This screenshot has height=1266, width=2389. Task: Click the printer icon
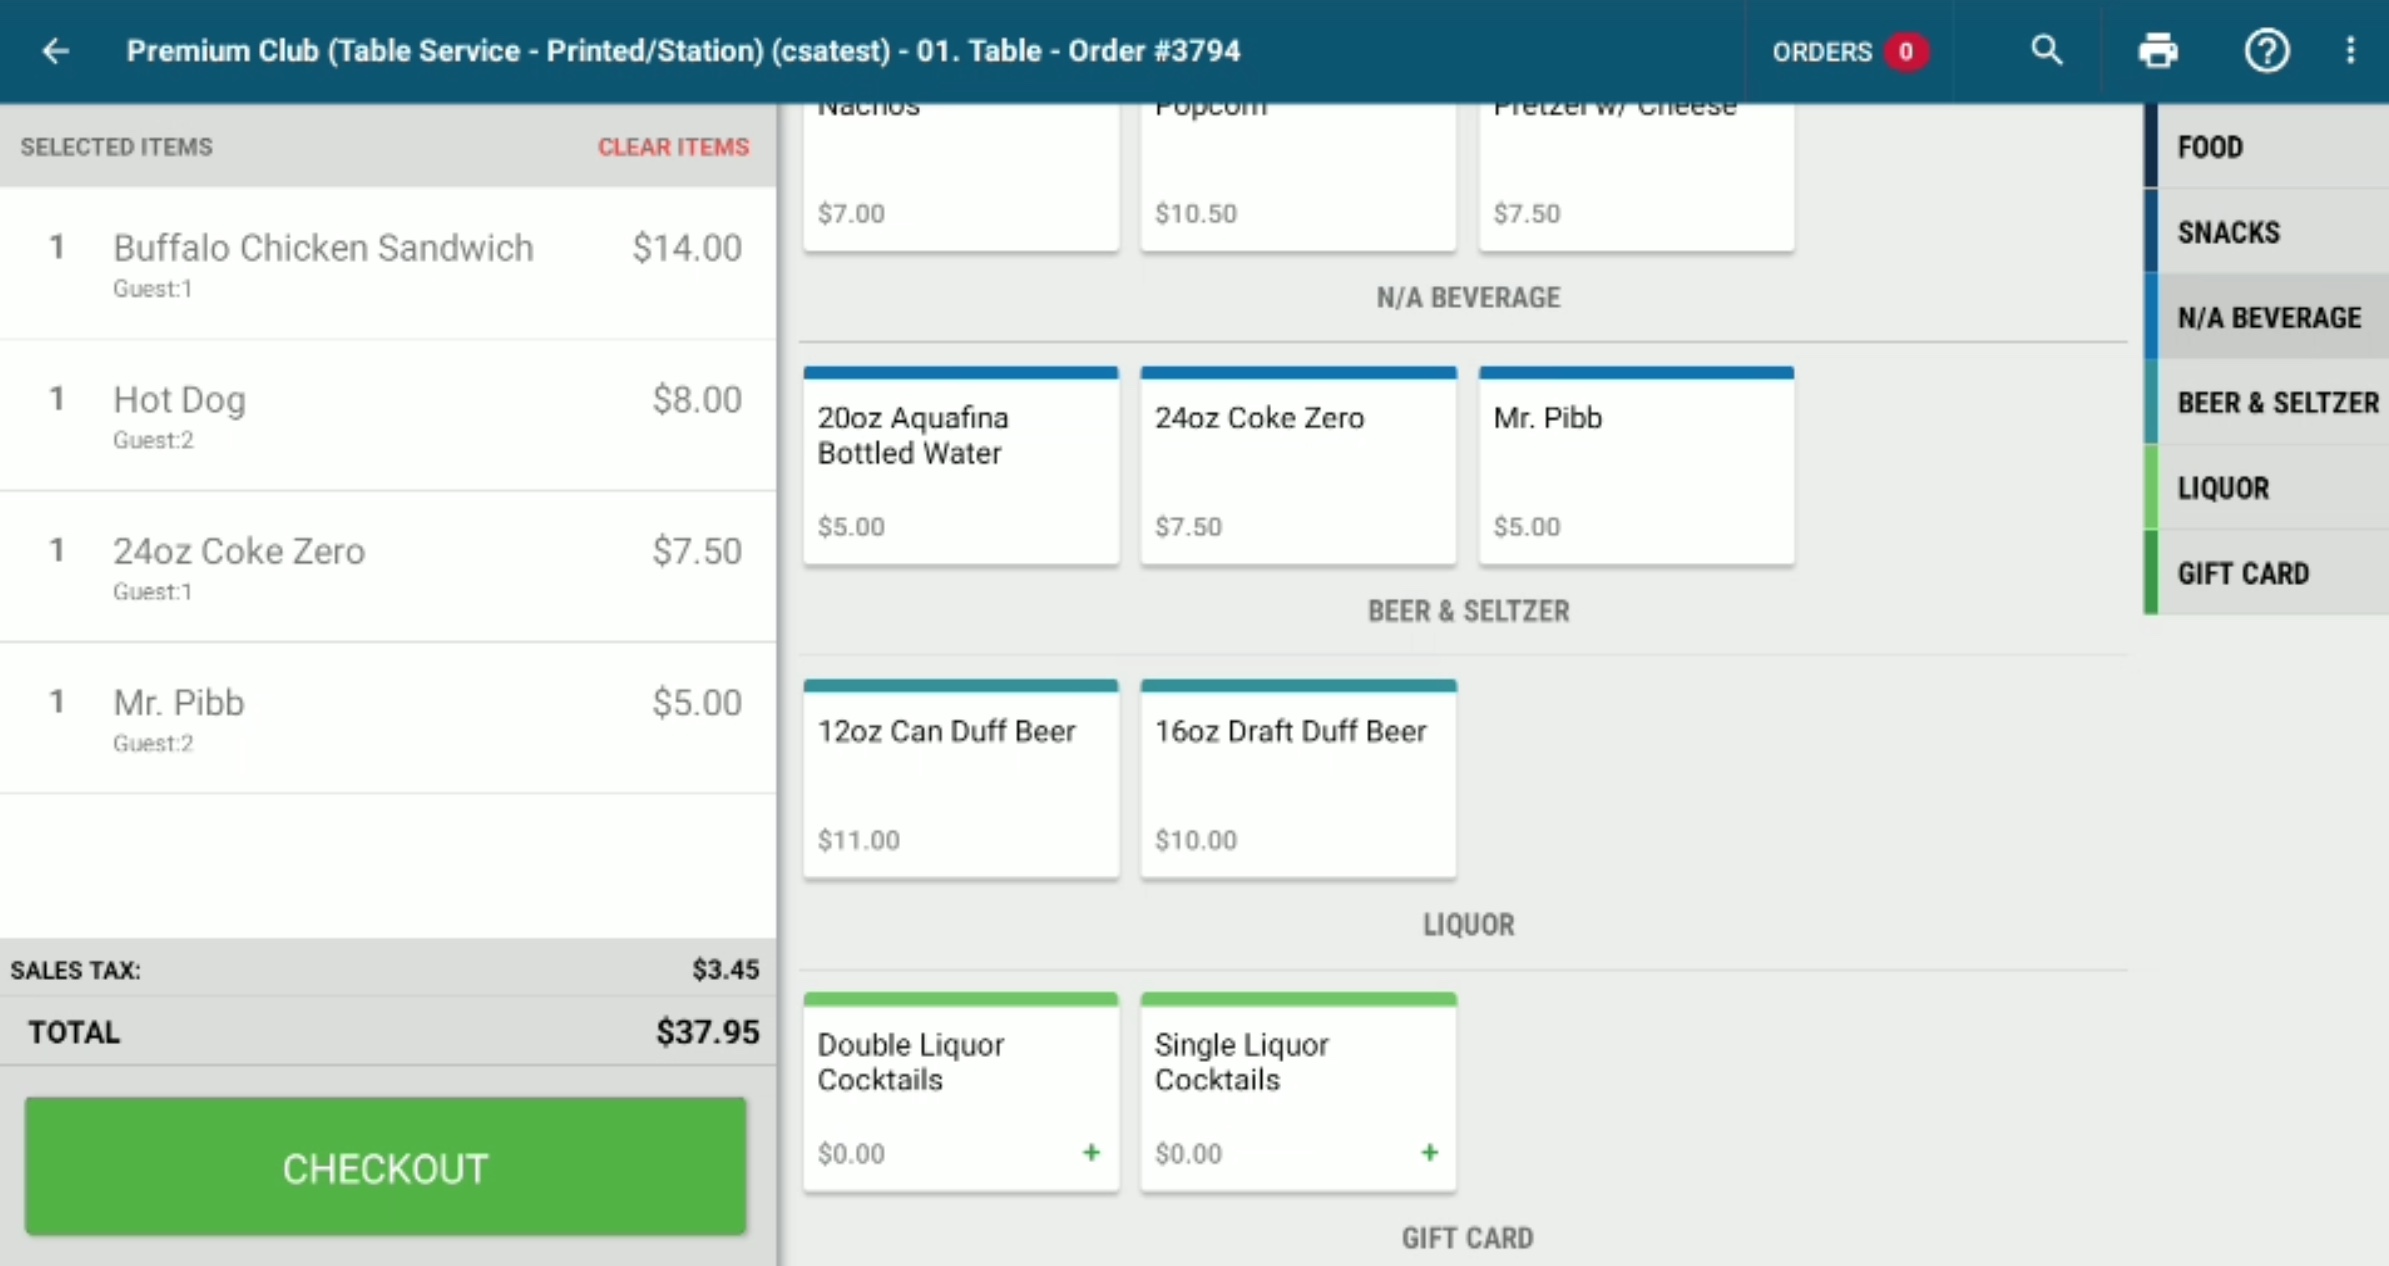coord(2157,51)
